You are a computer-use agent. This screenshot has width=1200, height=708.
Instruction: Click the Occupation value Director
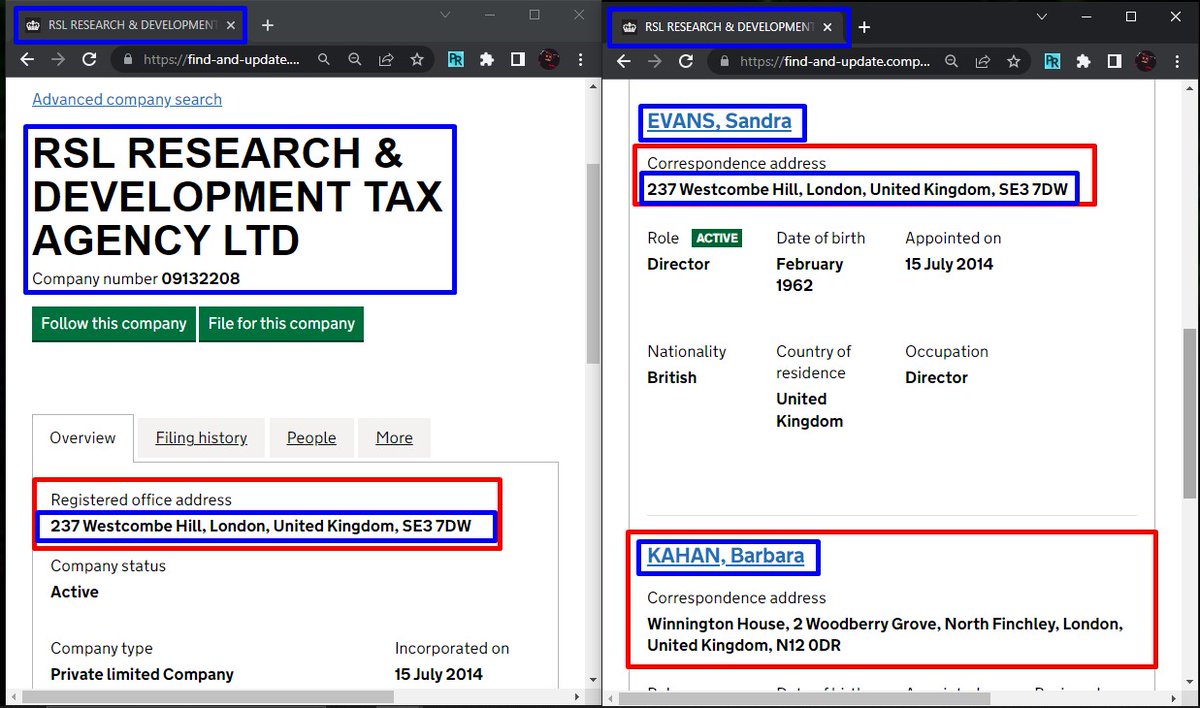click(936, 377)
